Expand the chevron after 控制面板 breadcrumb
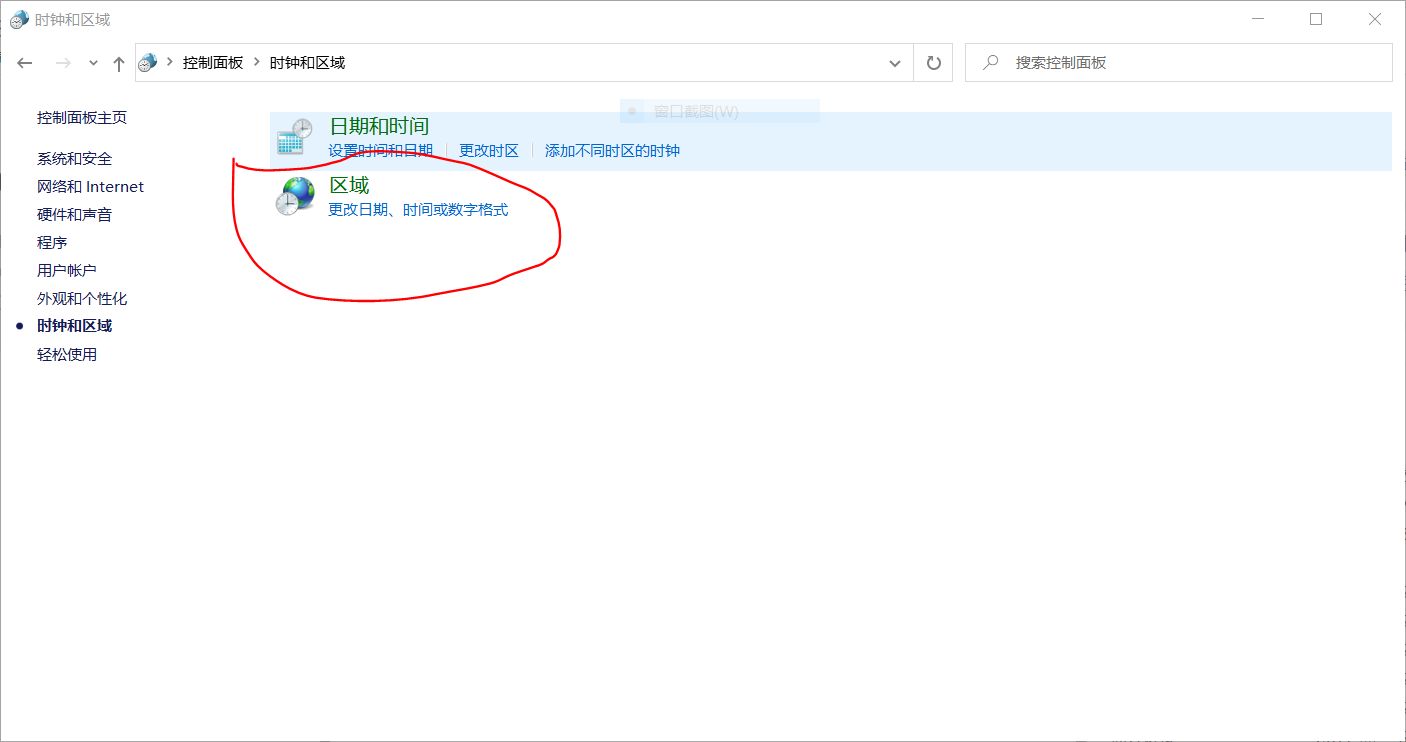1406x742 pixels. [x=257, y=62]
